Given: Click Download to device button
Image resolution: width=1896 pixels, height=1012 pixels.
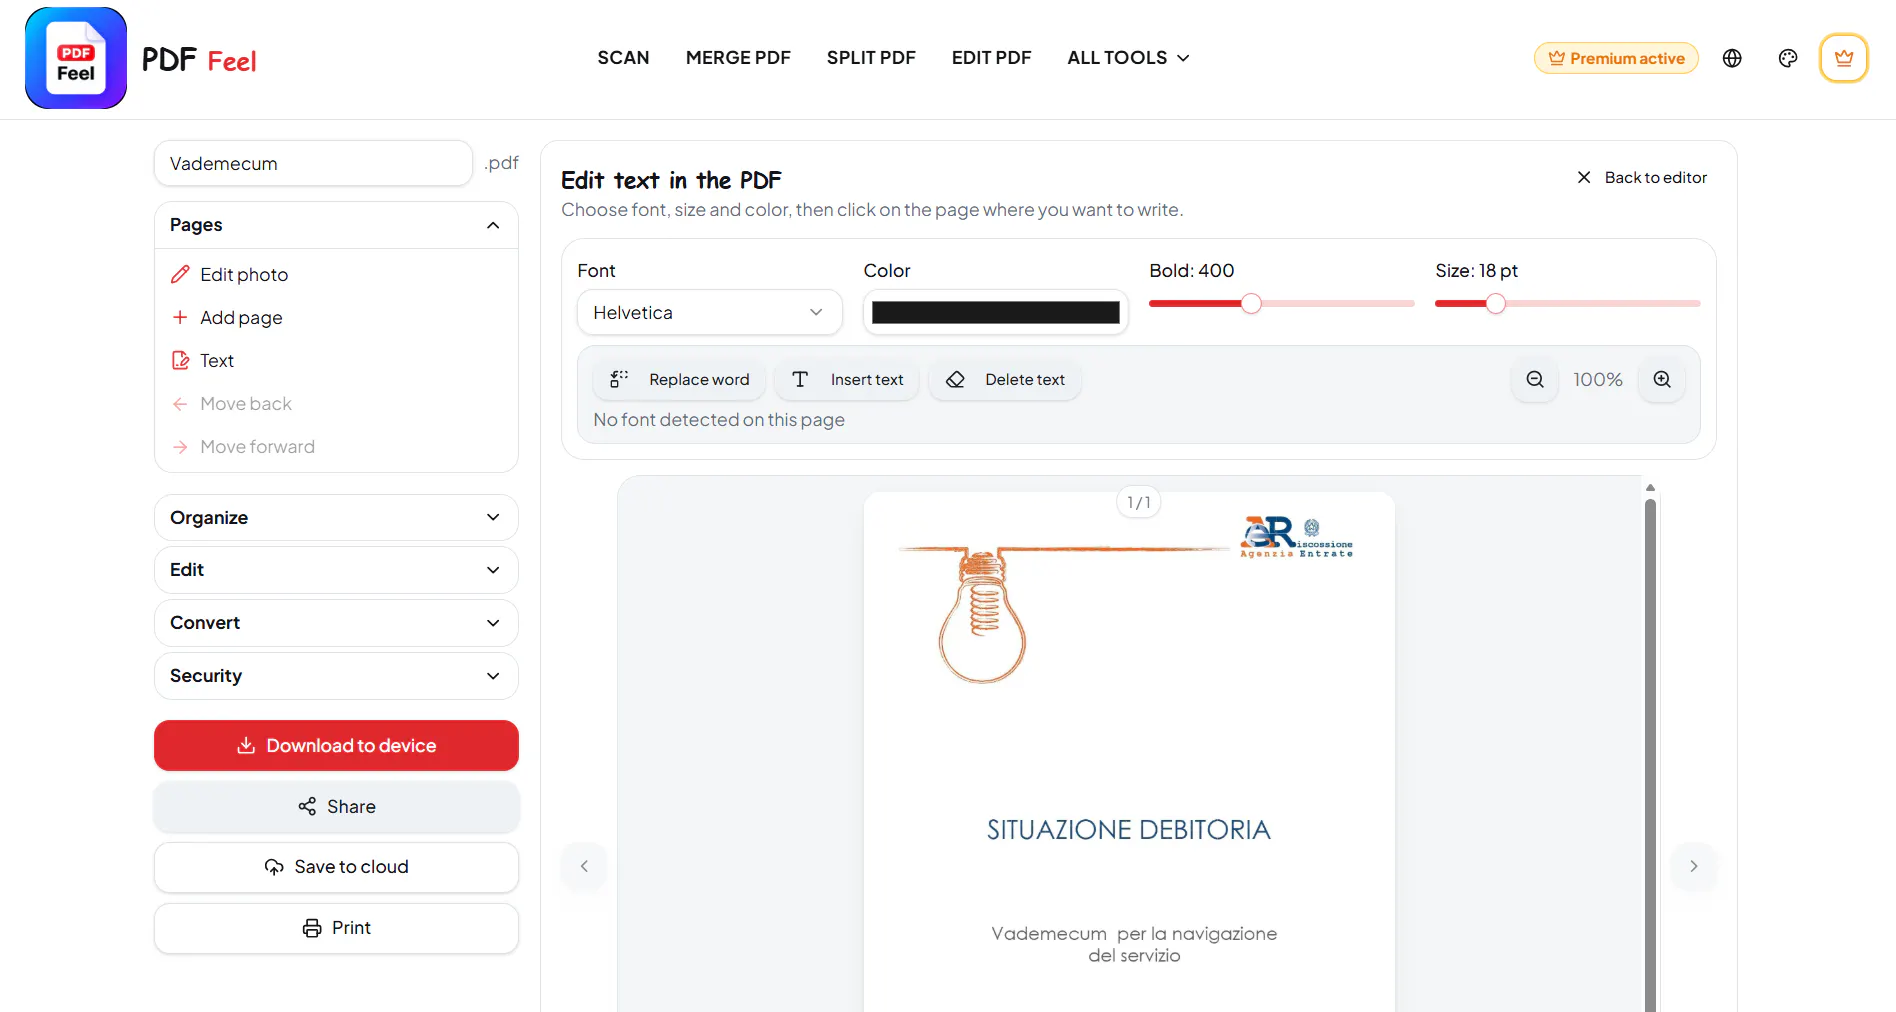Looking at the screenshot, I should click(336, 746).
